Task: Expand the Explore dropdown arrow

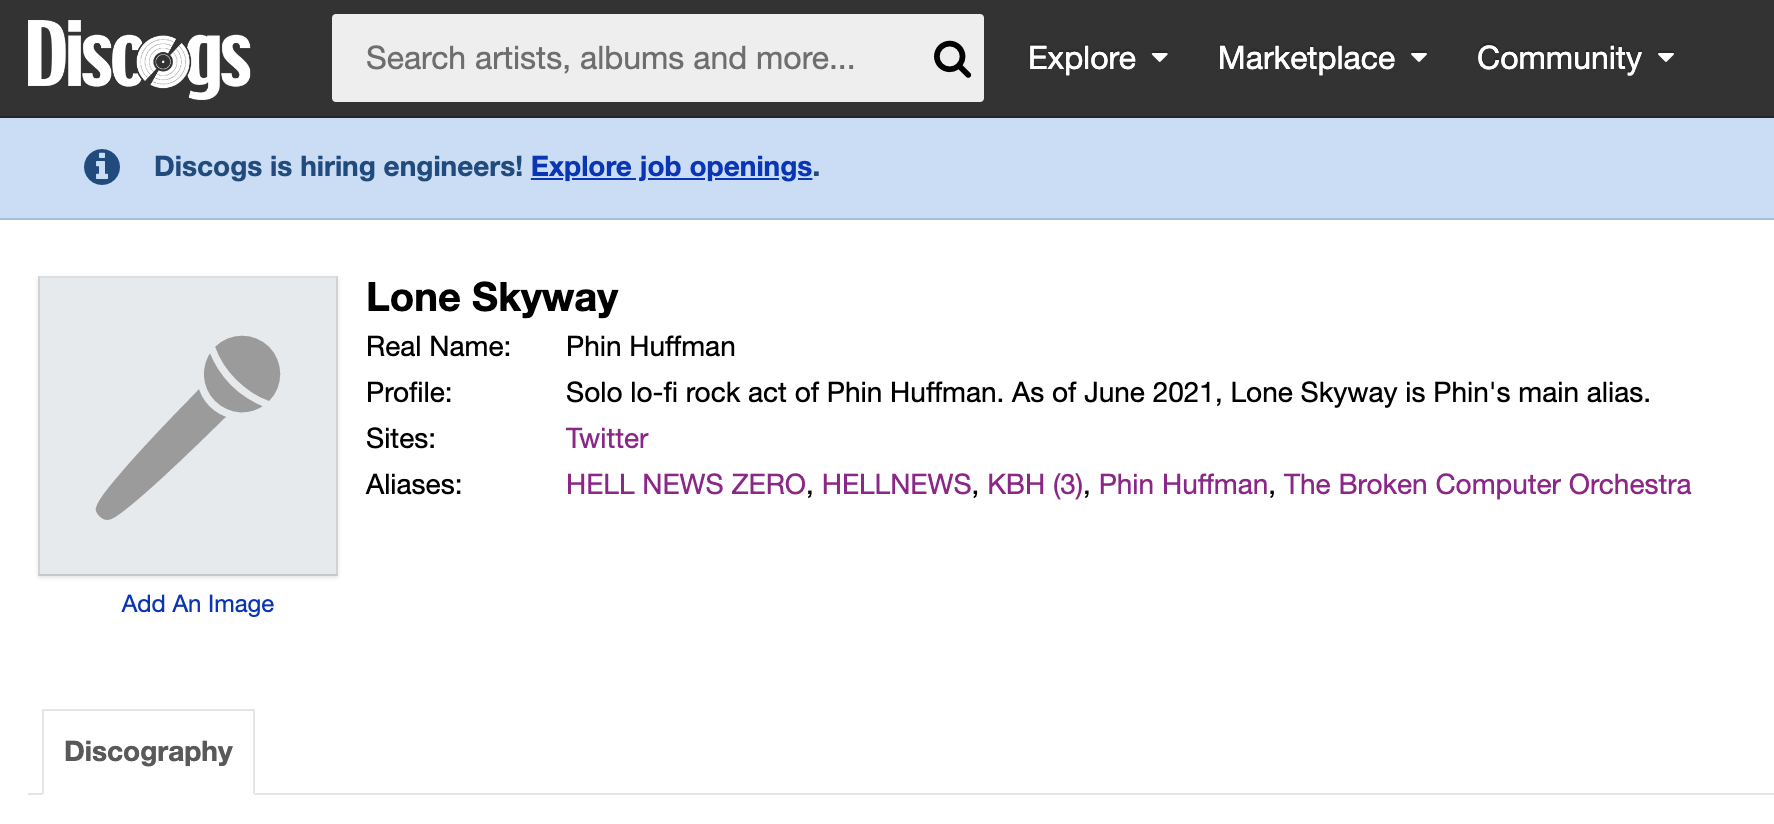Action: [1160, 58]
